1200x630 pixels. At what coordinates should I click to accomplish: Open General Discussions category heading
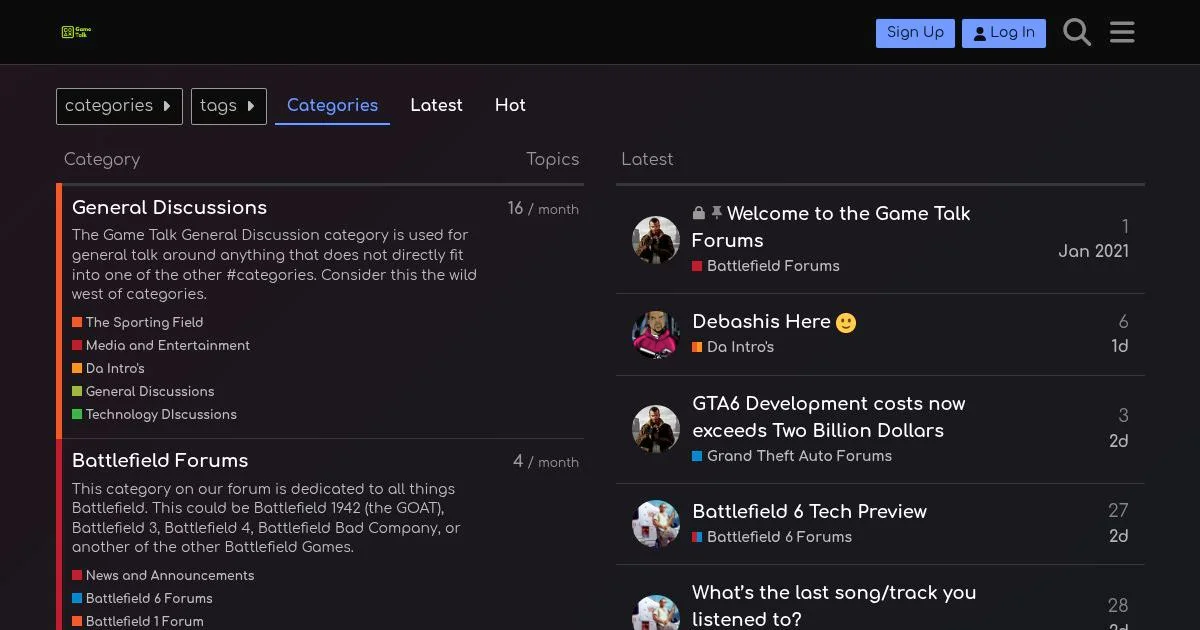(x=169, y=208)
